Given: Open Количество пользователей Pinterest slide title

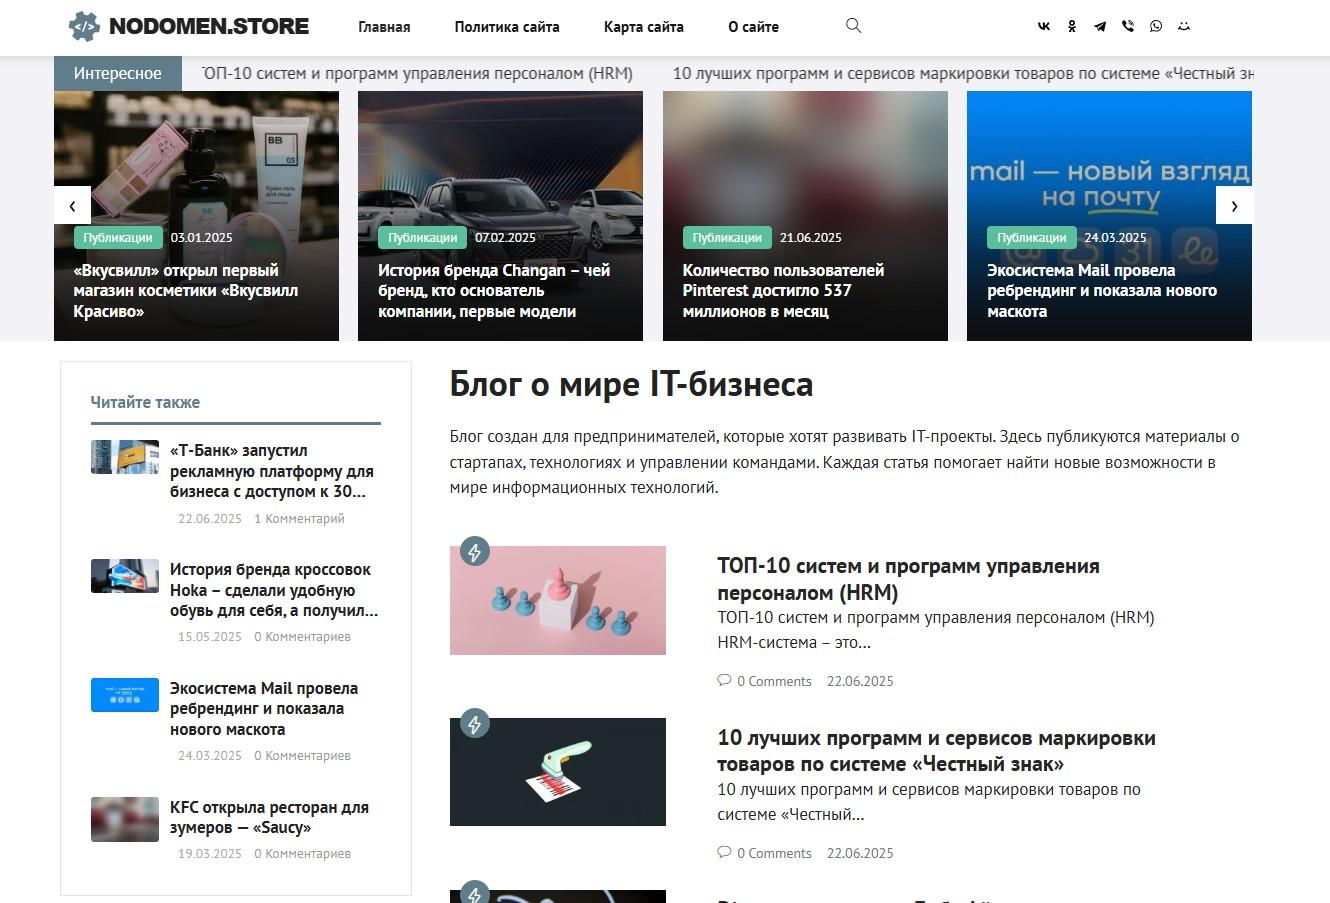Looking at the screenshot, I should click(x=783, y=291).
